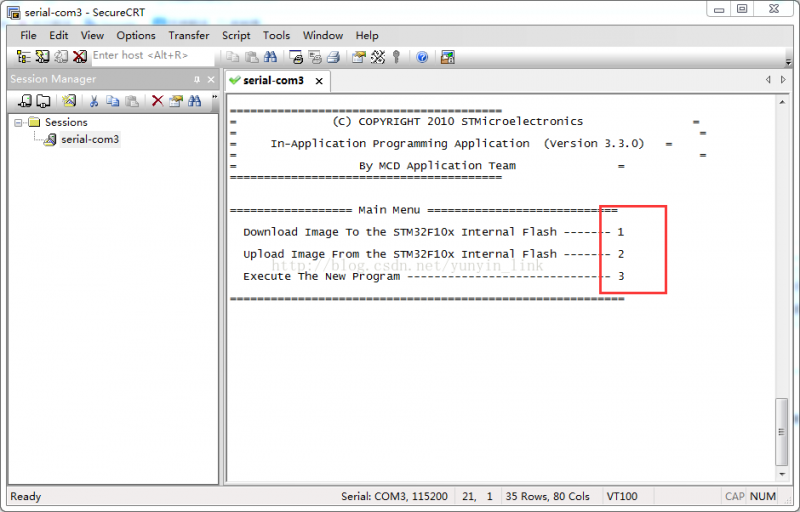Viewport: 800px width, 512px height.
Task: Open the Script menu
Action: coord(236,35)
